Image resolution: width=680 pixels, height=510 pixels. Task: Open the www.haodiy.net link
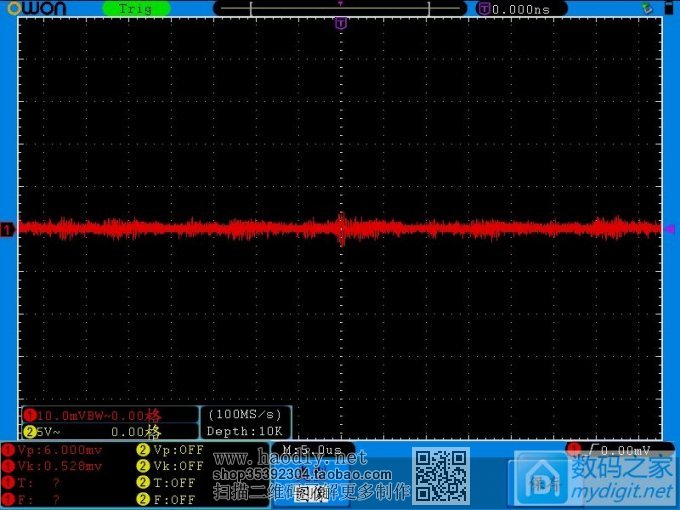coord(290,459)
